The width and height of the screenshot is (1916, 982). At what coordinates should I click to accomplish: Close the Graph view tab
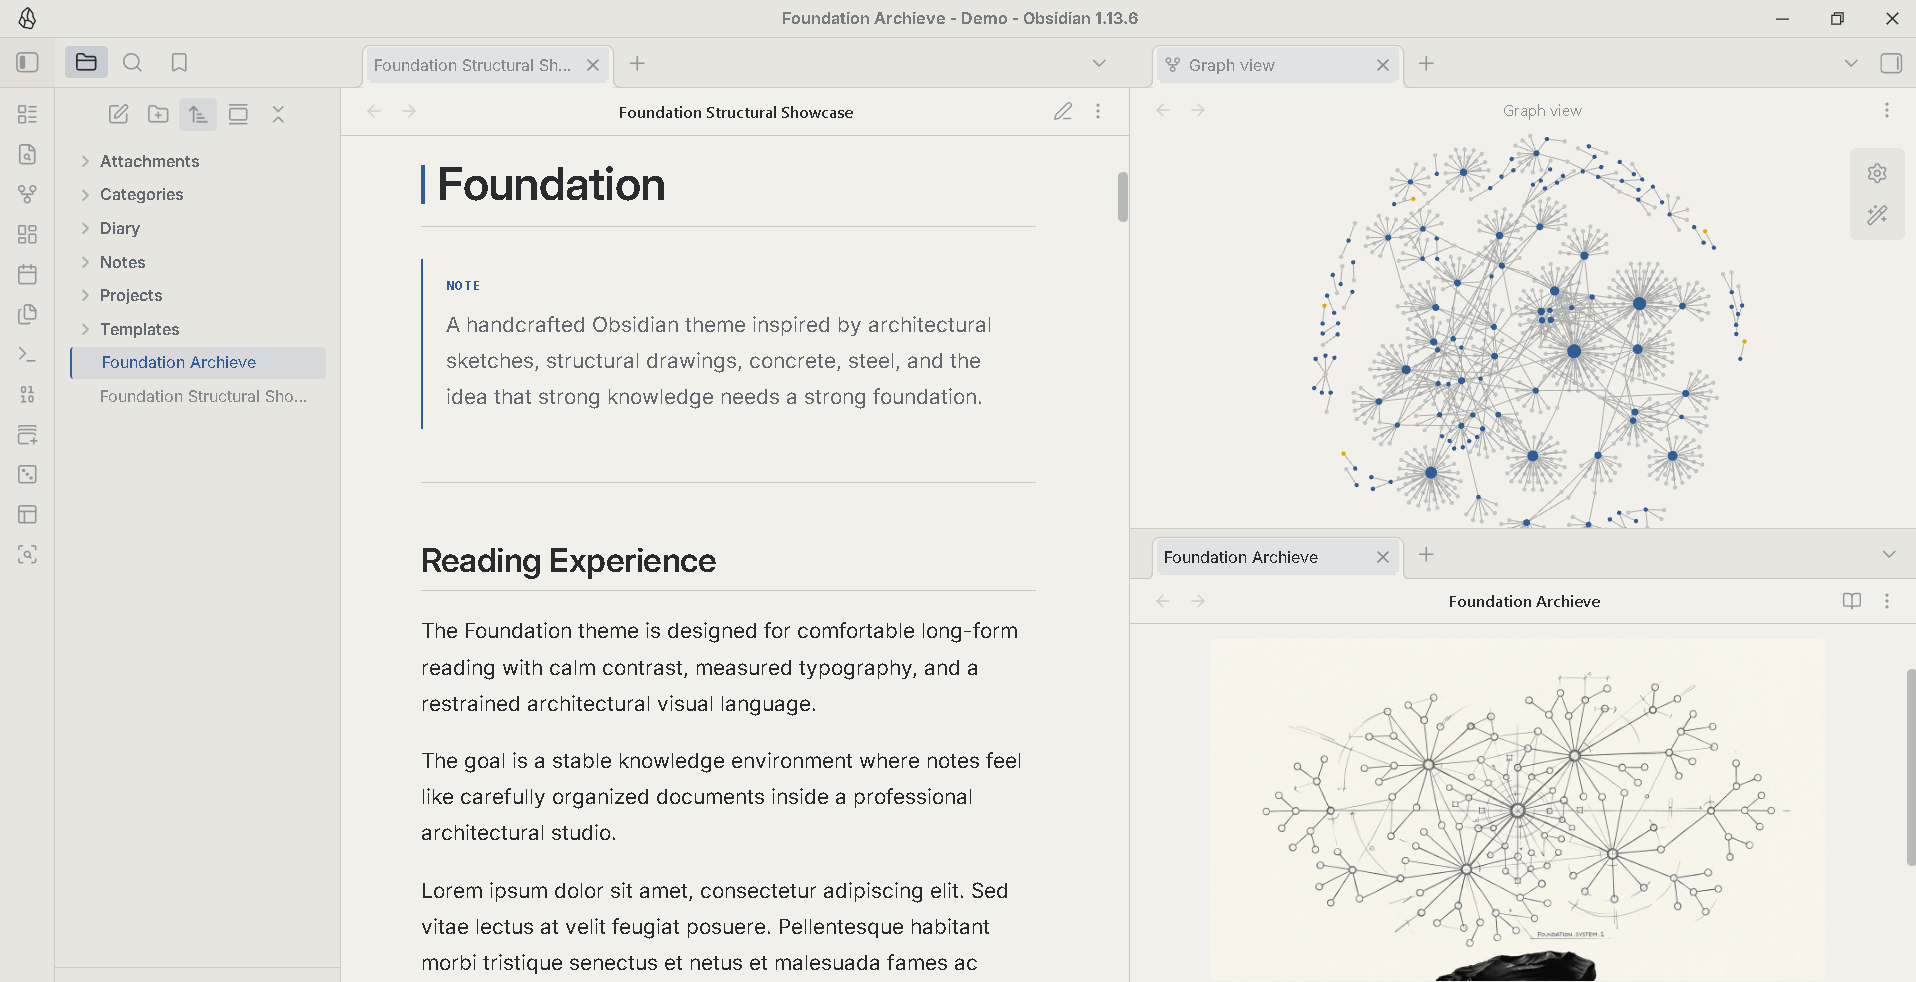(1383, 65)
